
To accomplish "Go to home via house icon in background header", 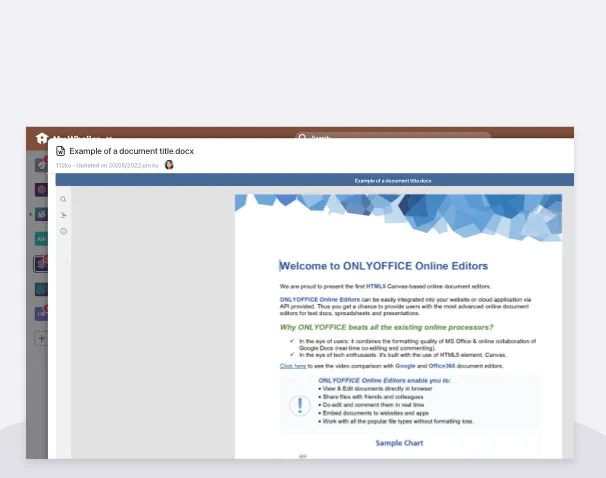I will [41, 138].
